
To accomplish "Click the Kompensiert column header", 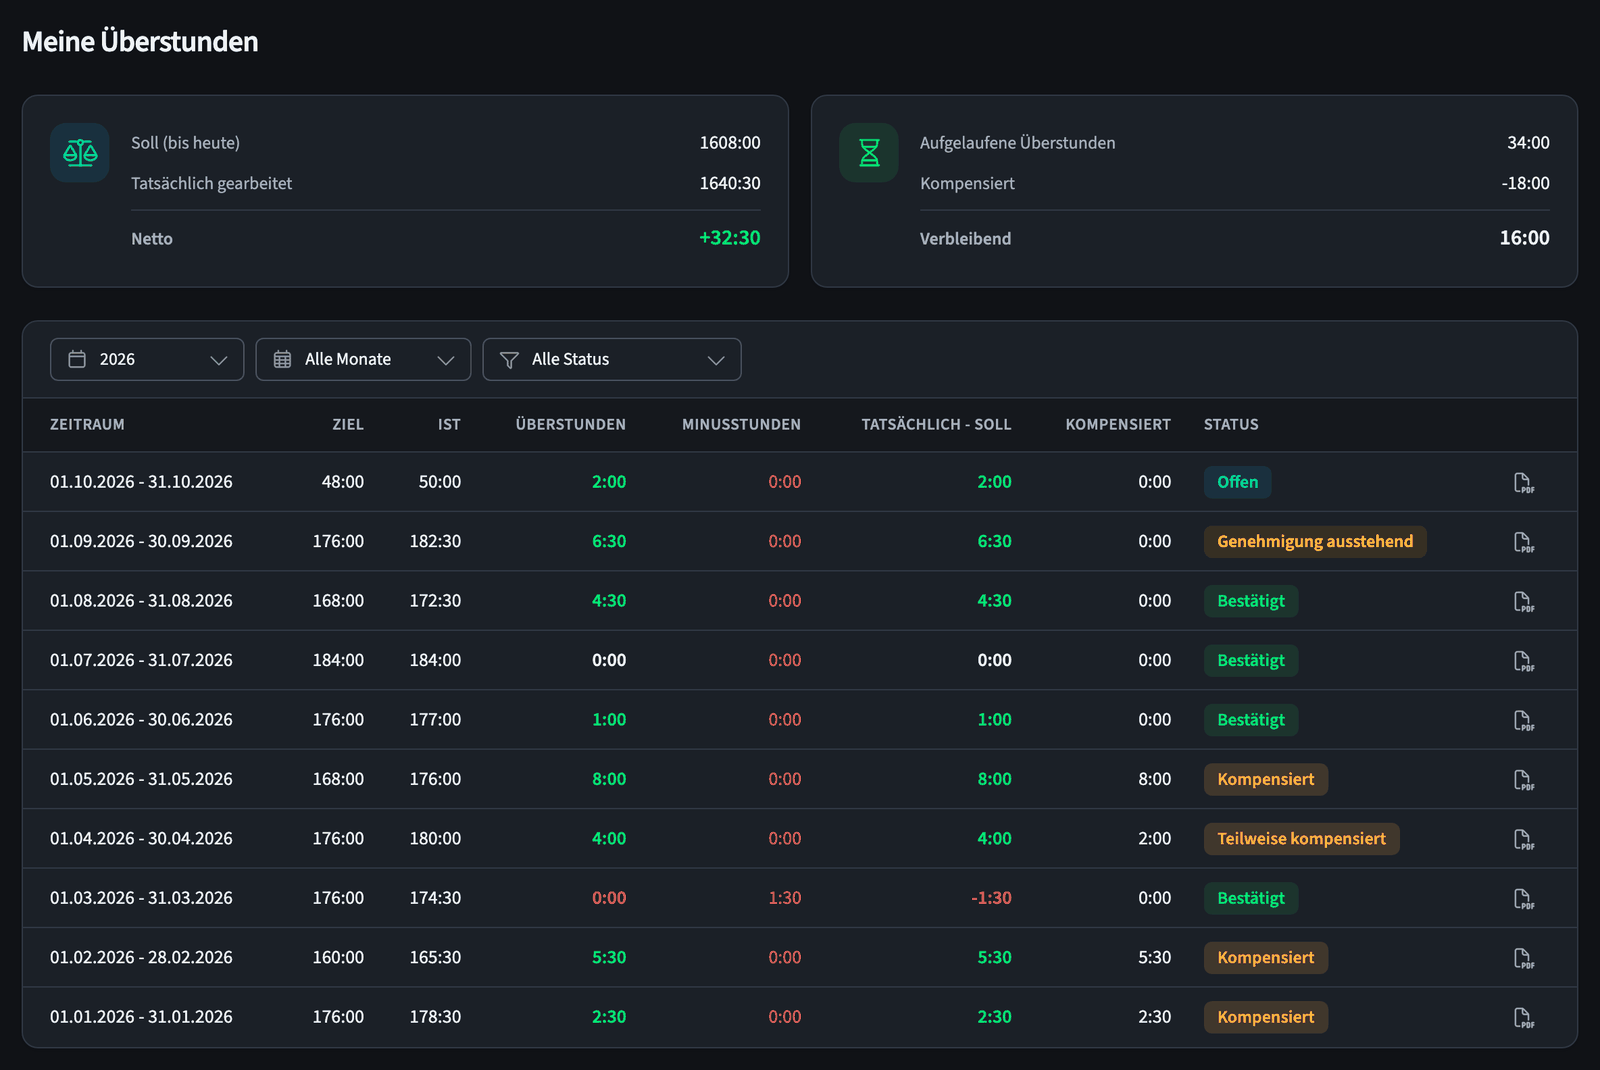I will pos(1118,424).
